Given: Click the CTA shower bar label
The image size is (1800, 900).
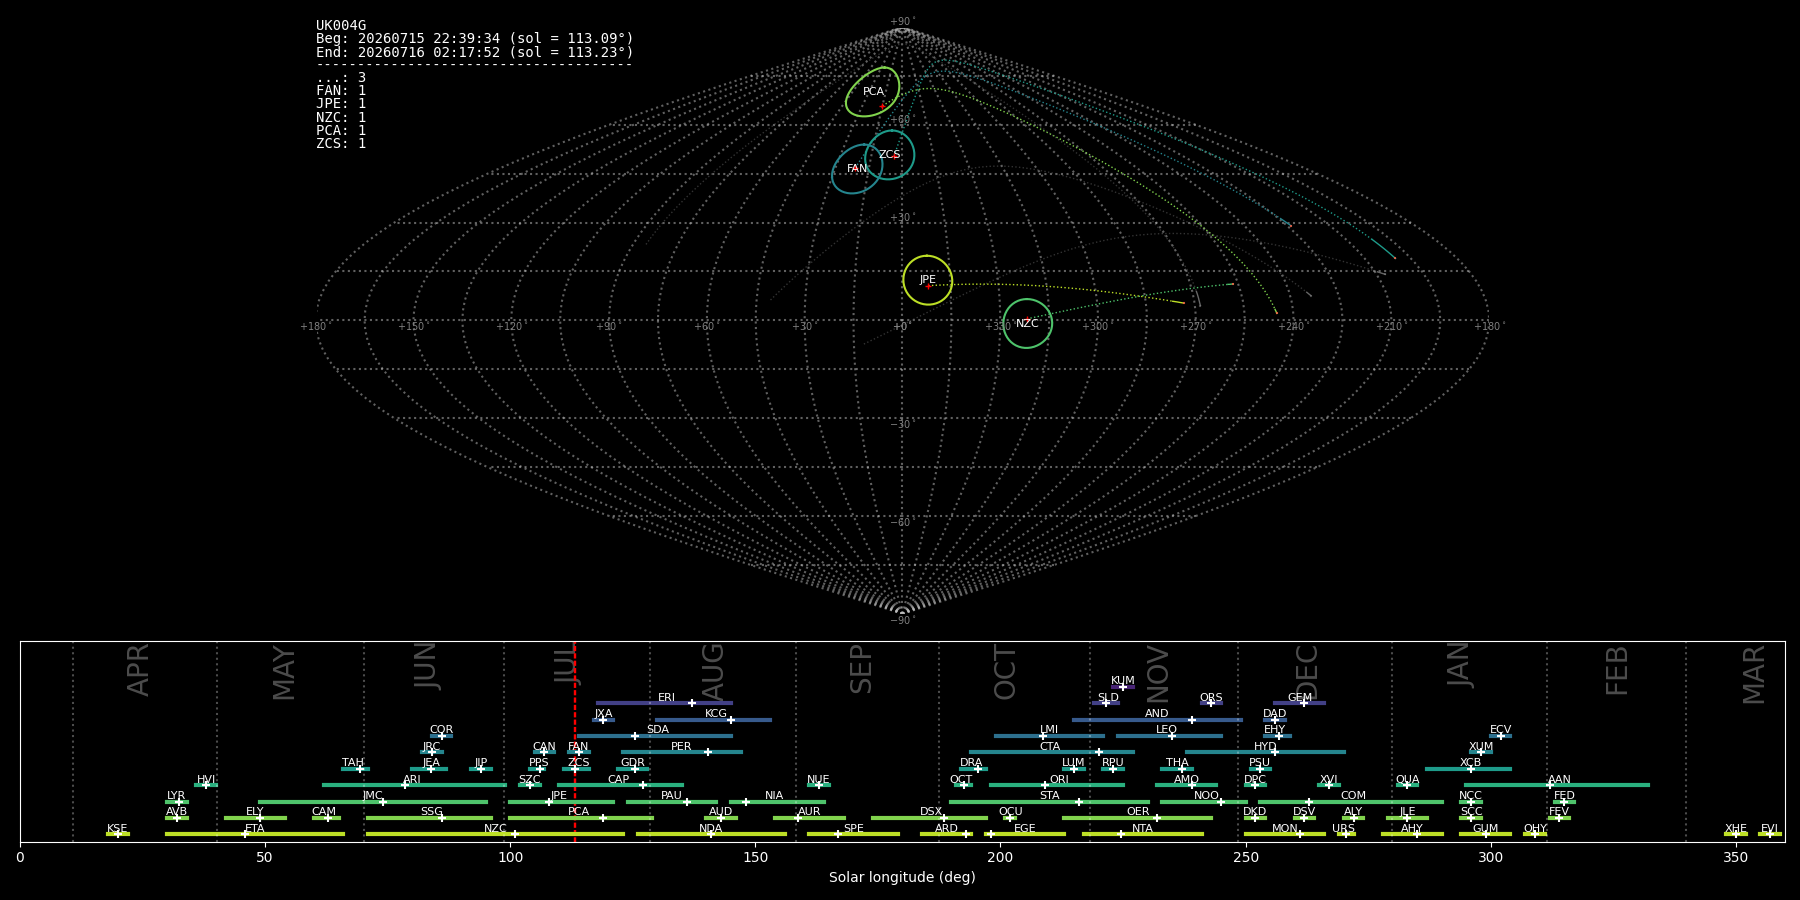Looking at the screenshot, I should pyautogui.click(x=1050, y=747).
